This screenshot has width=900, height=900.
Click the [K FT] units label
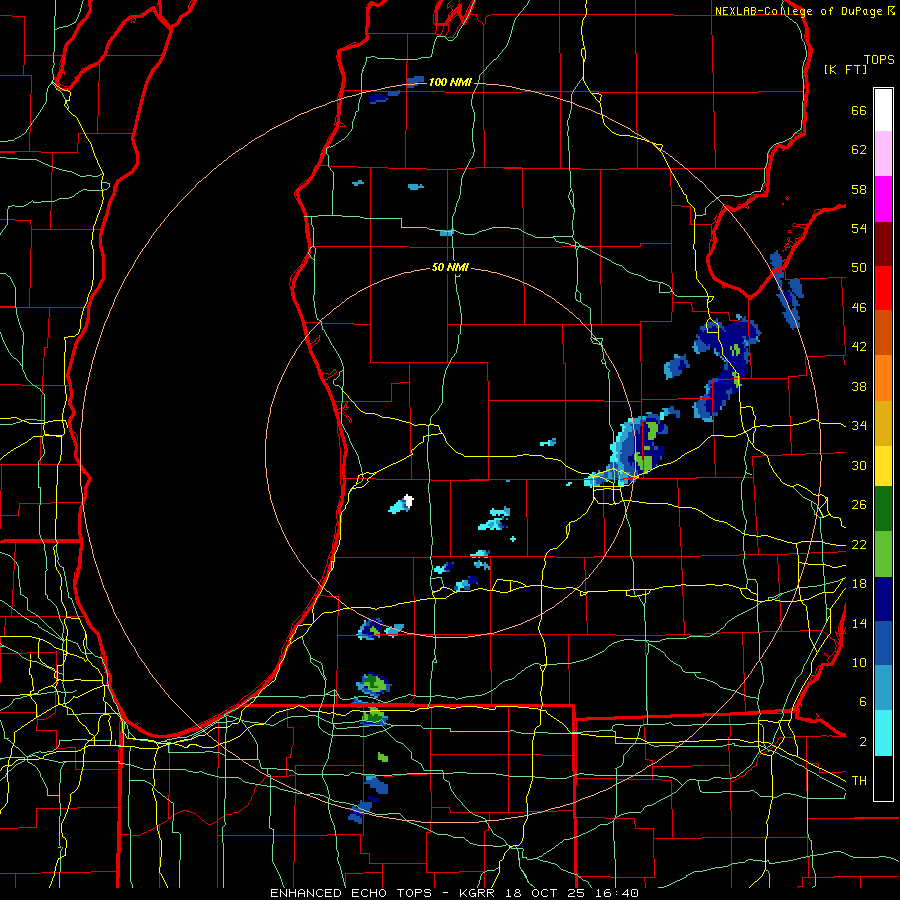click(845, 70)
